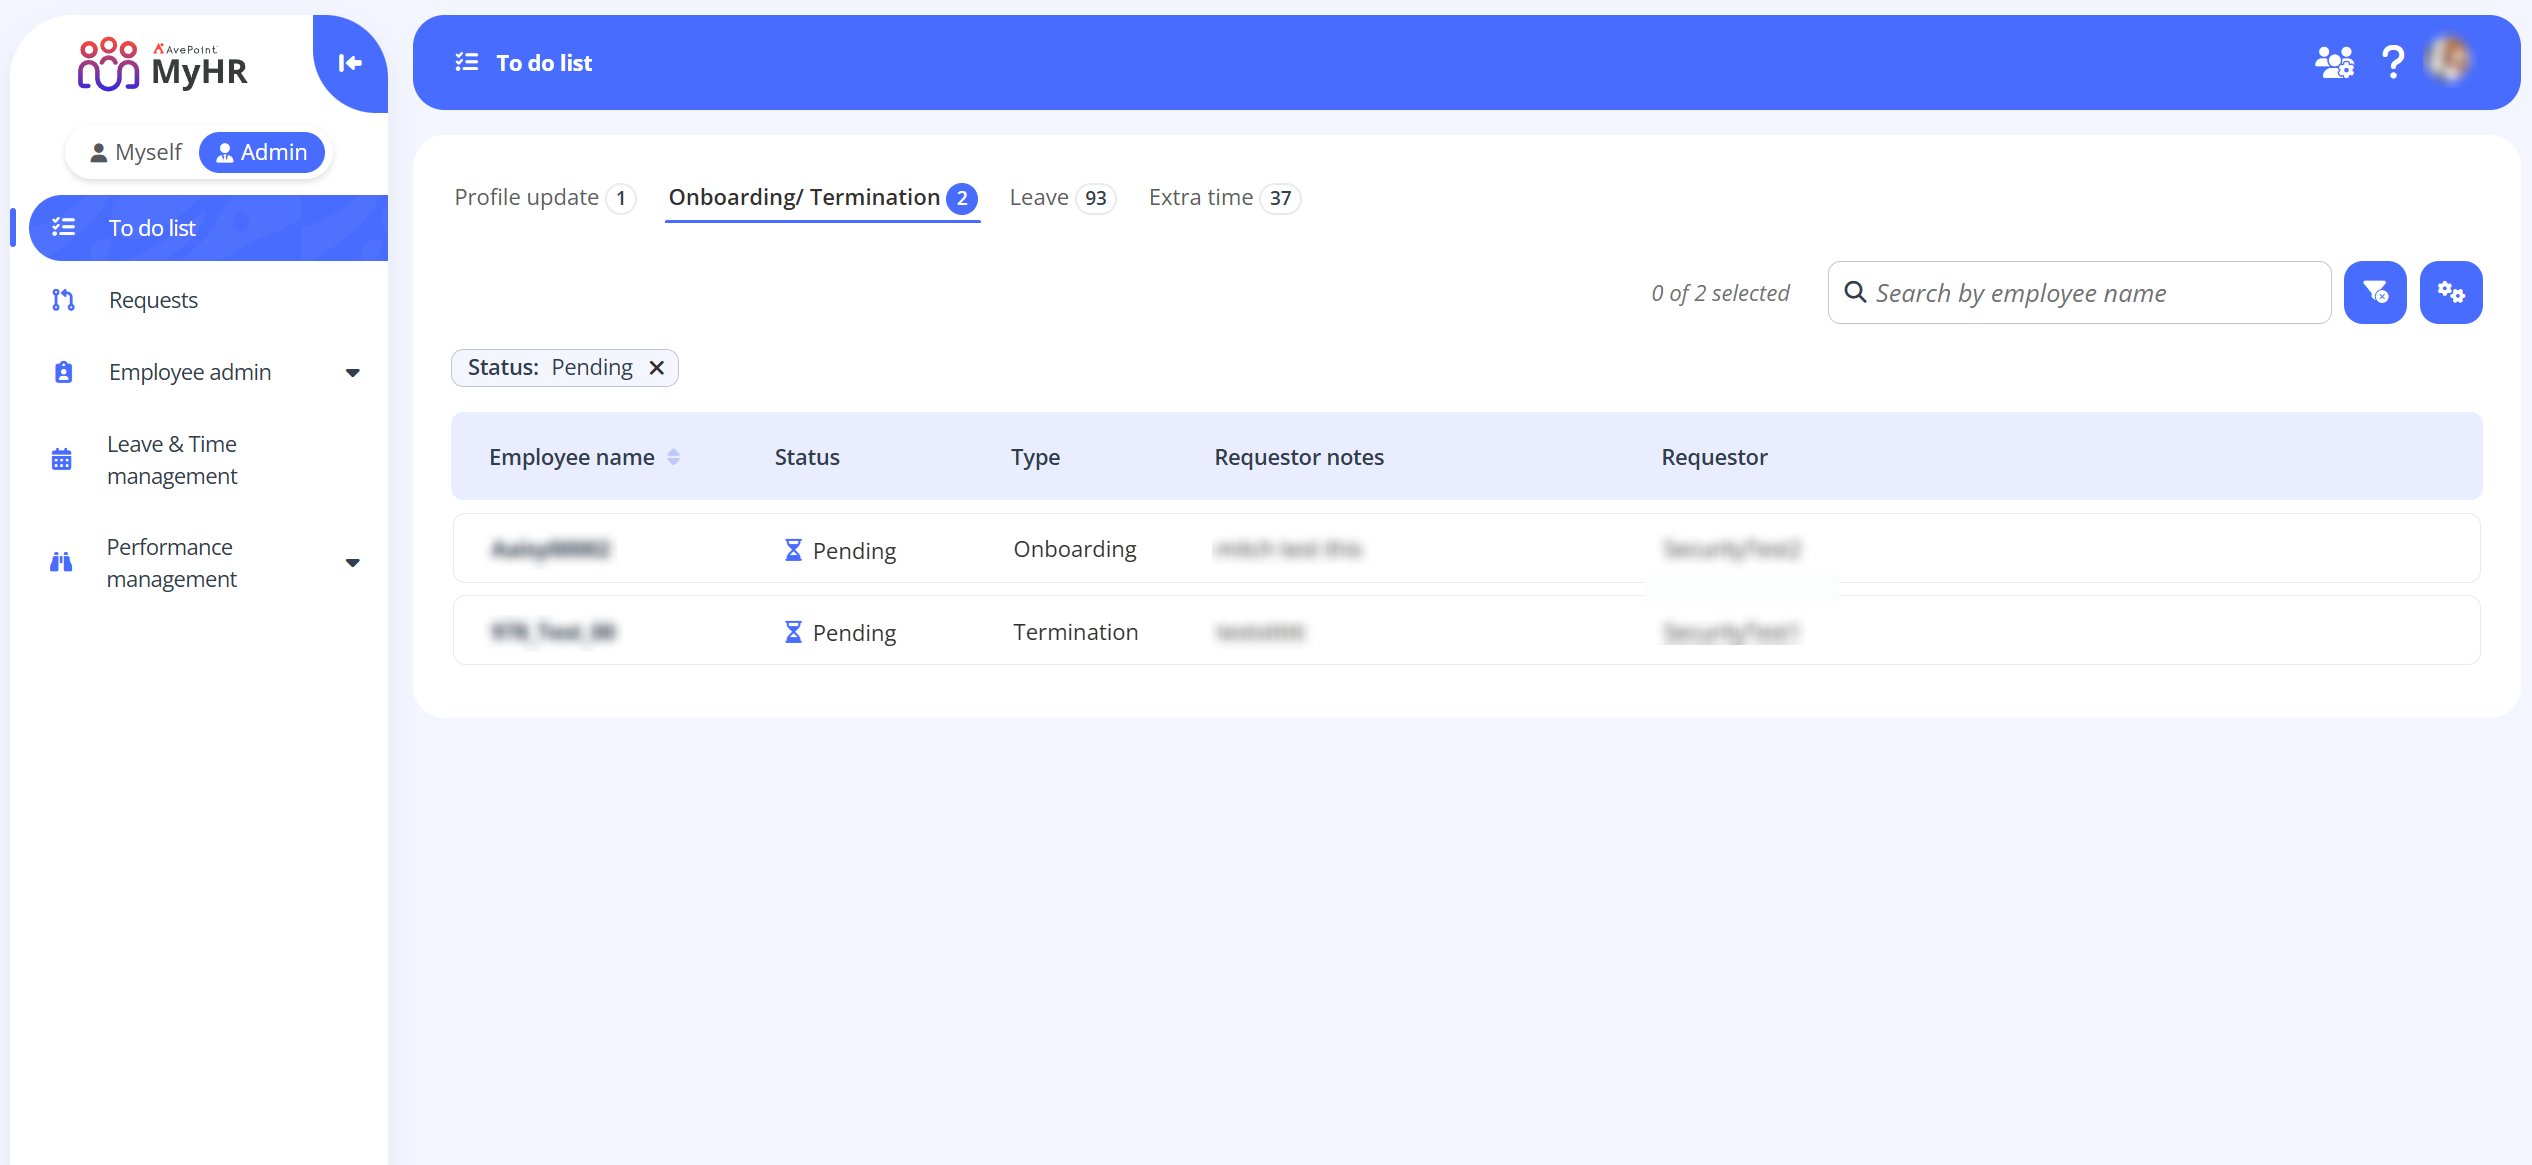Collapse the sidebar using the arrow icon

click(x=349, y=63)
